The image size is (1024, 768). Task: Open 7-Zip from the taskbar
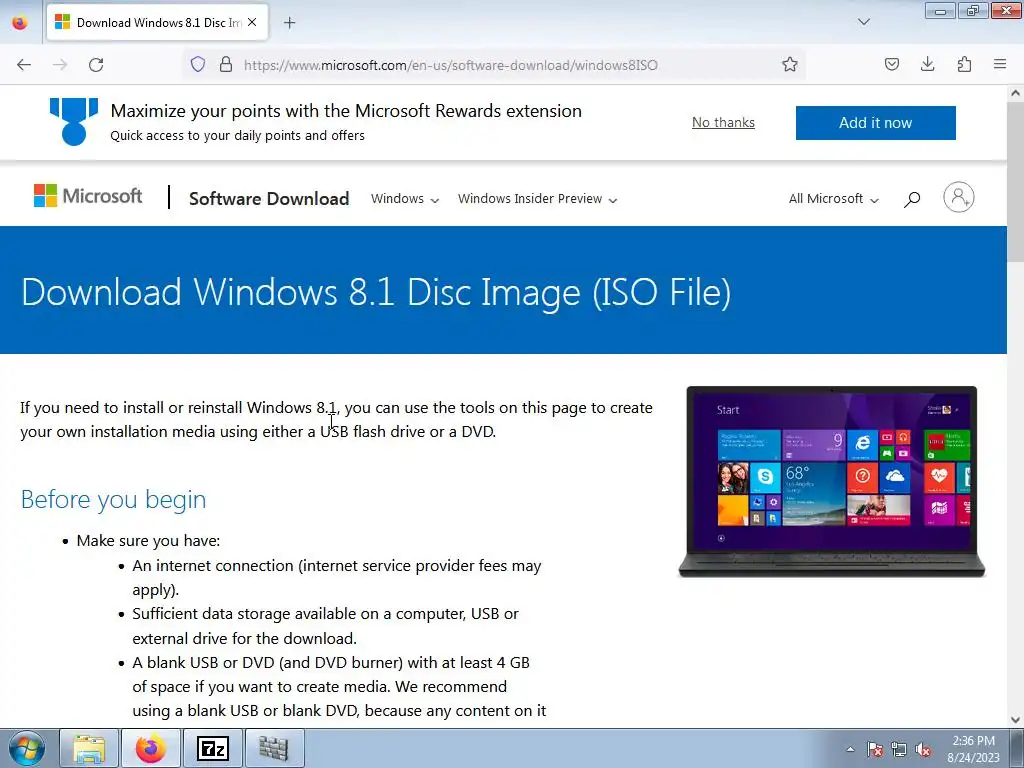[213, 748]
